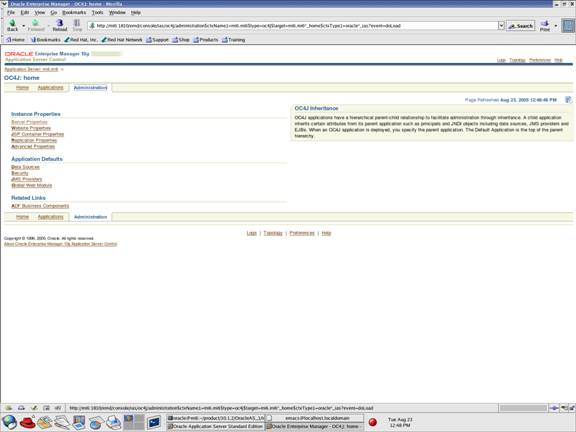The height and width of the screenshot is (432, 576).
Task: Click the header Preferences link
Action: pyautogui.click(x=540, y=60)
